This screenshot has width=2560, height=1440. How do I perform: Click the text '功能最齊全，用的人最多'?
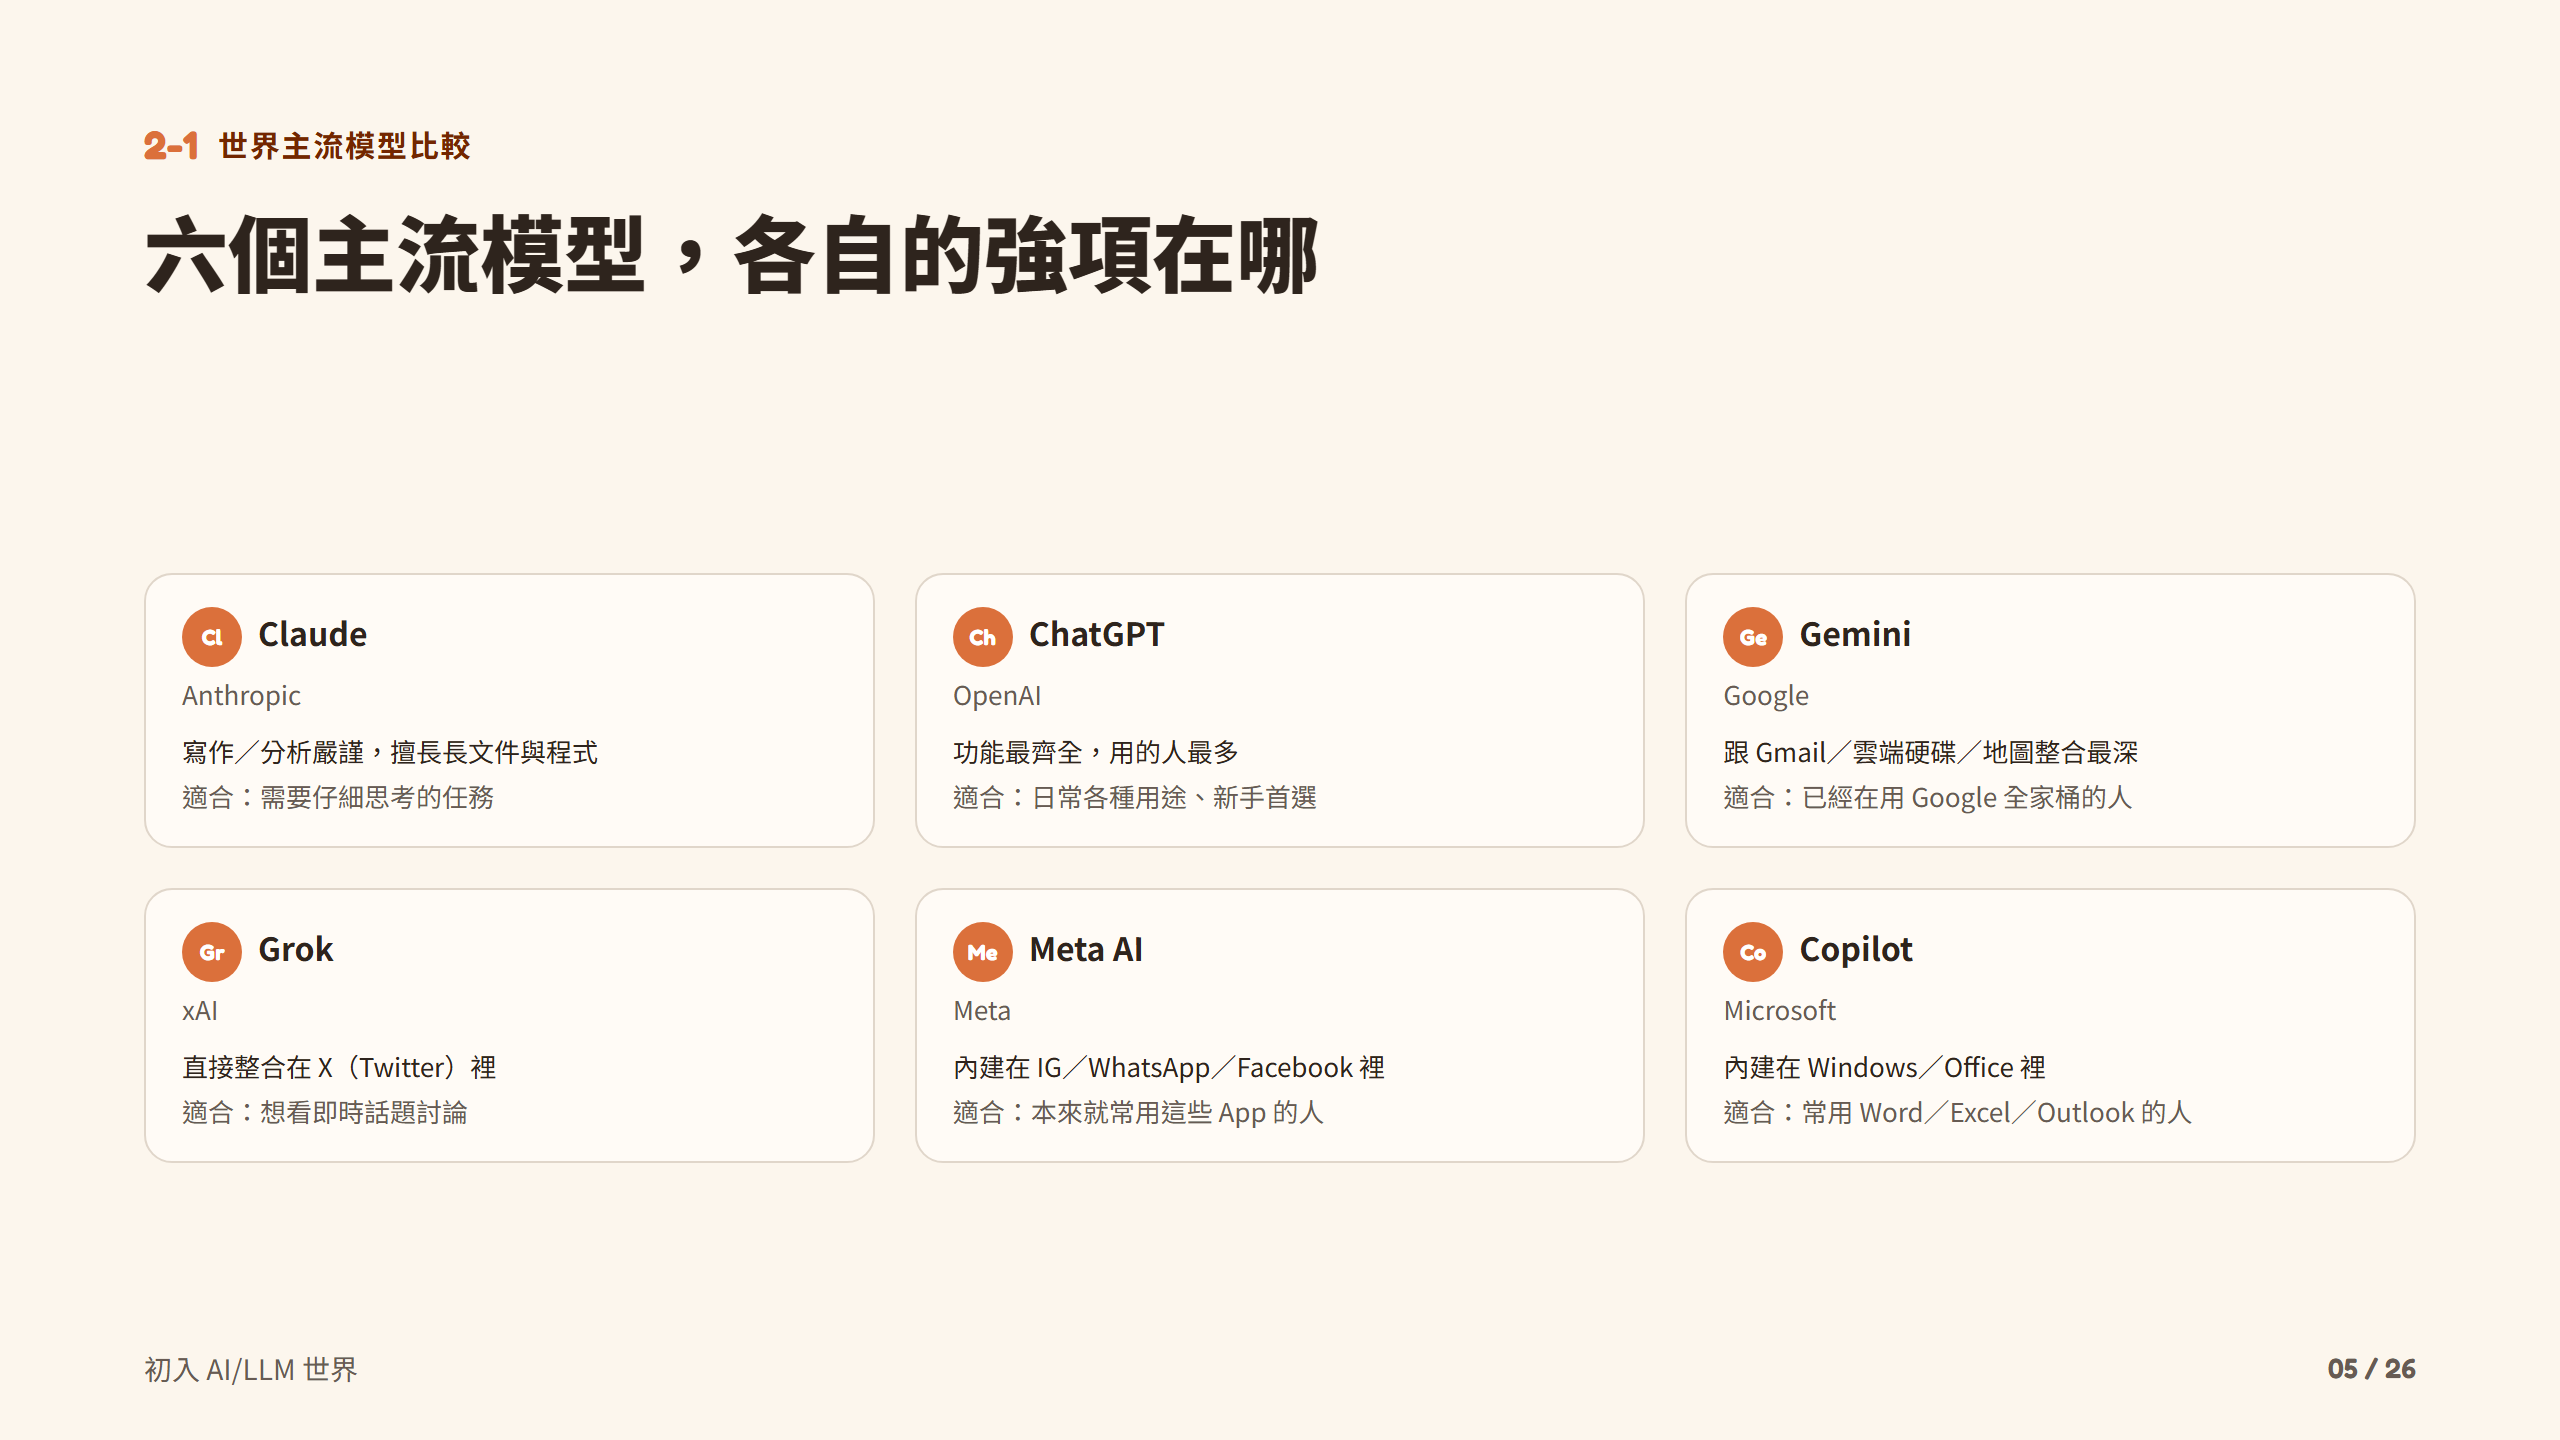(x=1096, y=753)
